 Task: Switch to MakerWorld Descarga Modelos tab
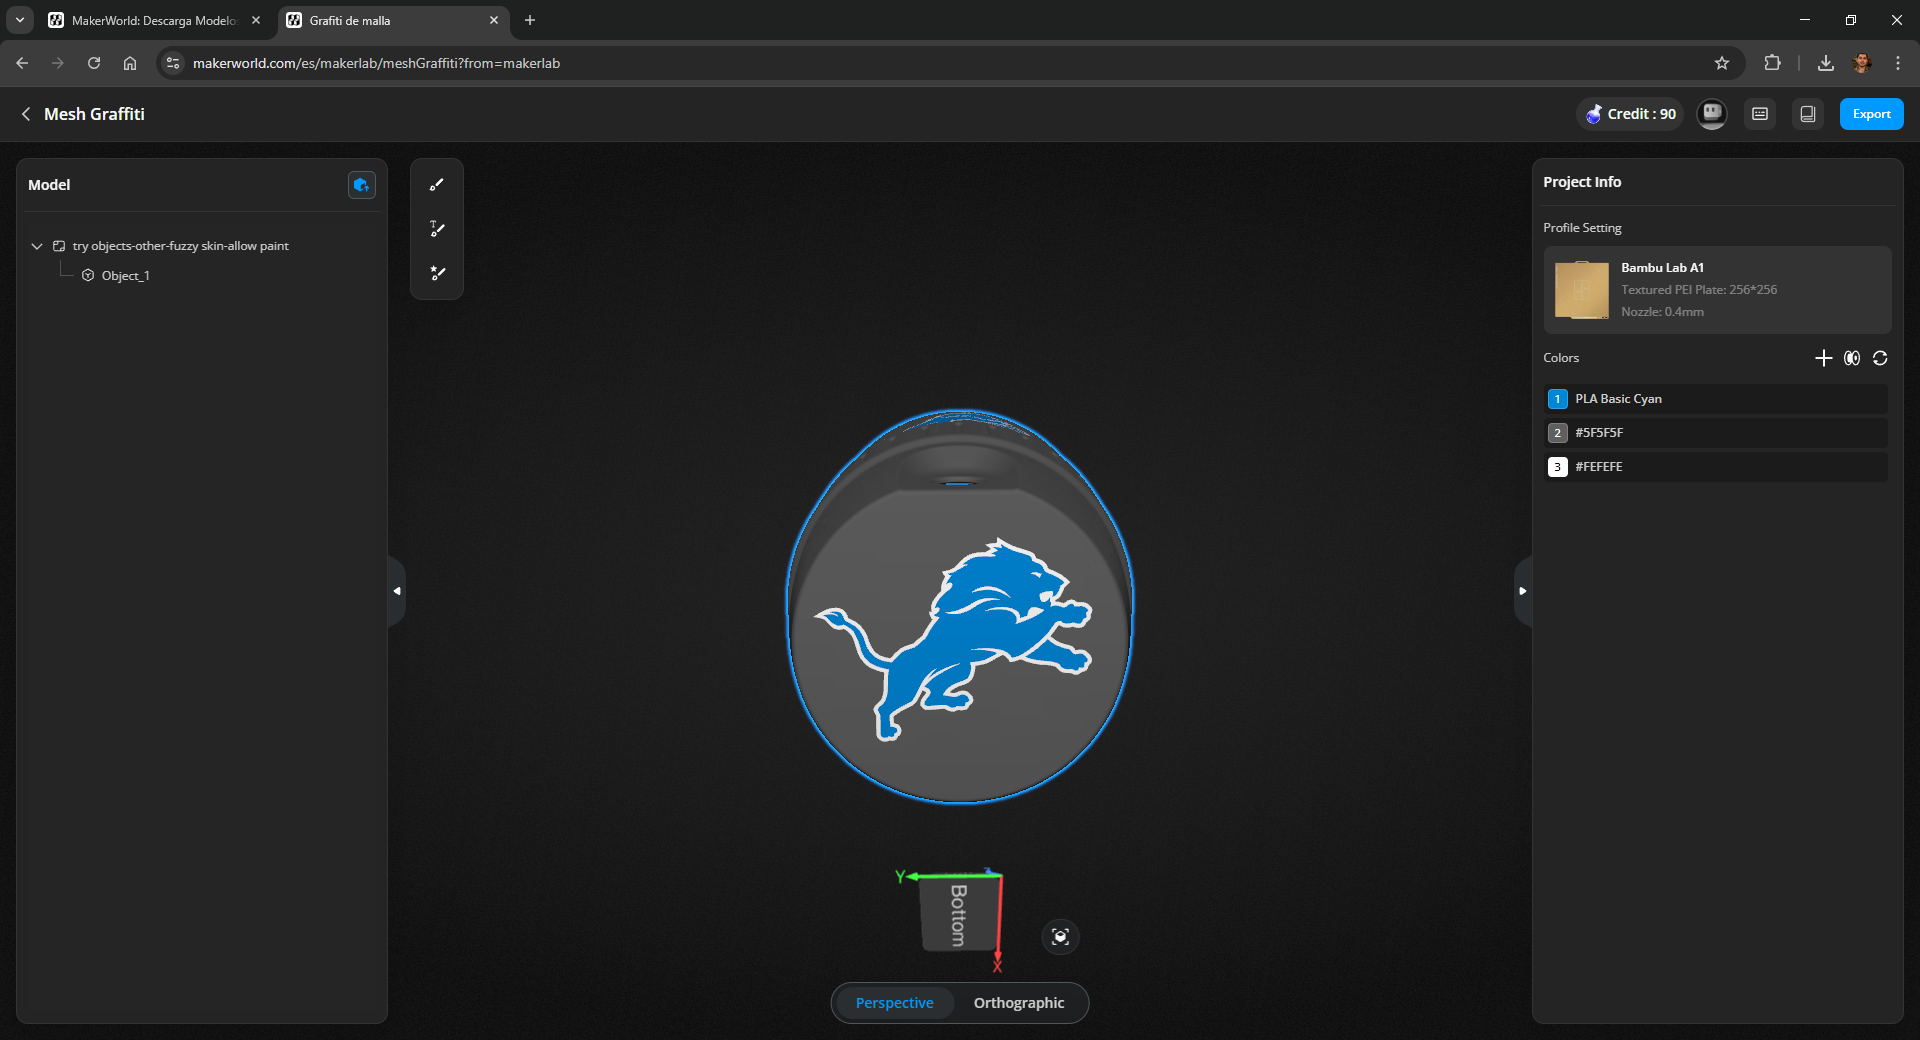pyautogui.click(x=153, y=20)
